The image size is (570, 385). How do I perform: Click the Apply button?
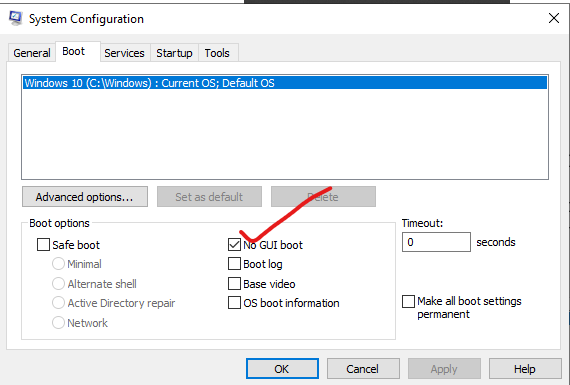point(444,369)
